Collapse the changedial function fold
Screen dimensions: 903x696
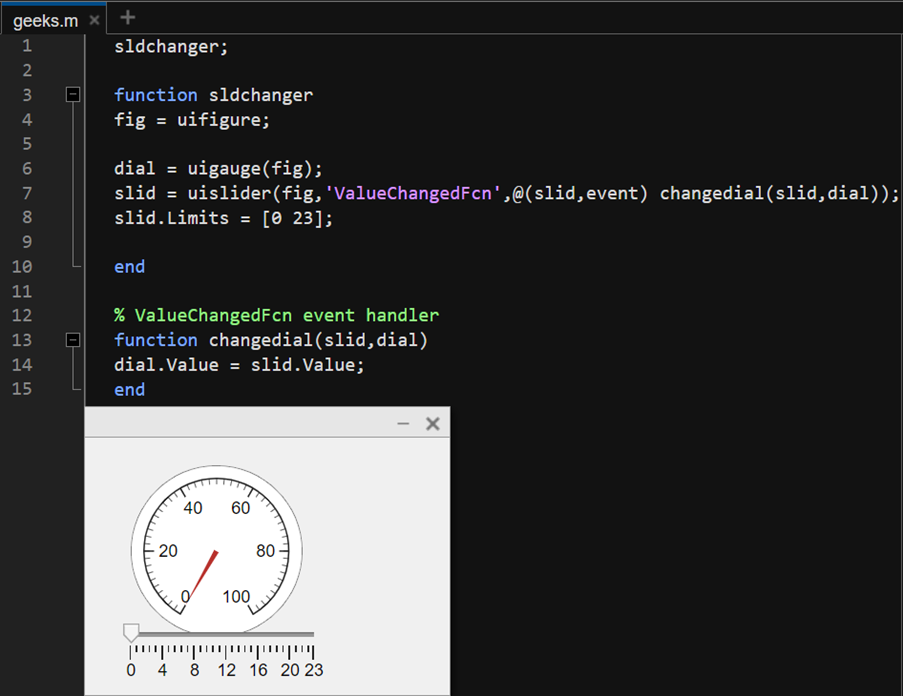click(73, 340)
